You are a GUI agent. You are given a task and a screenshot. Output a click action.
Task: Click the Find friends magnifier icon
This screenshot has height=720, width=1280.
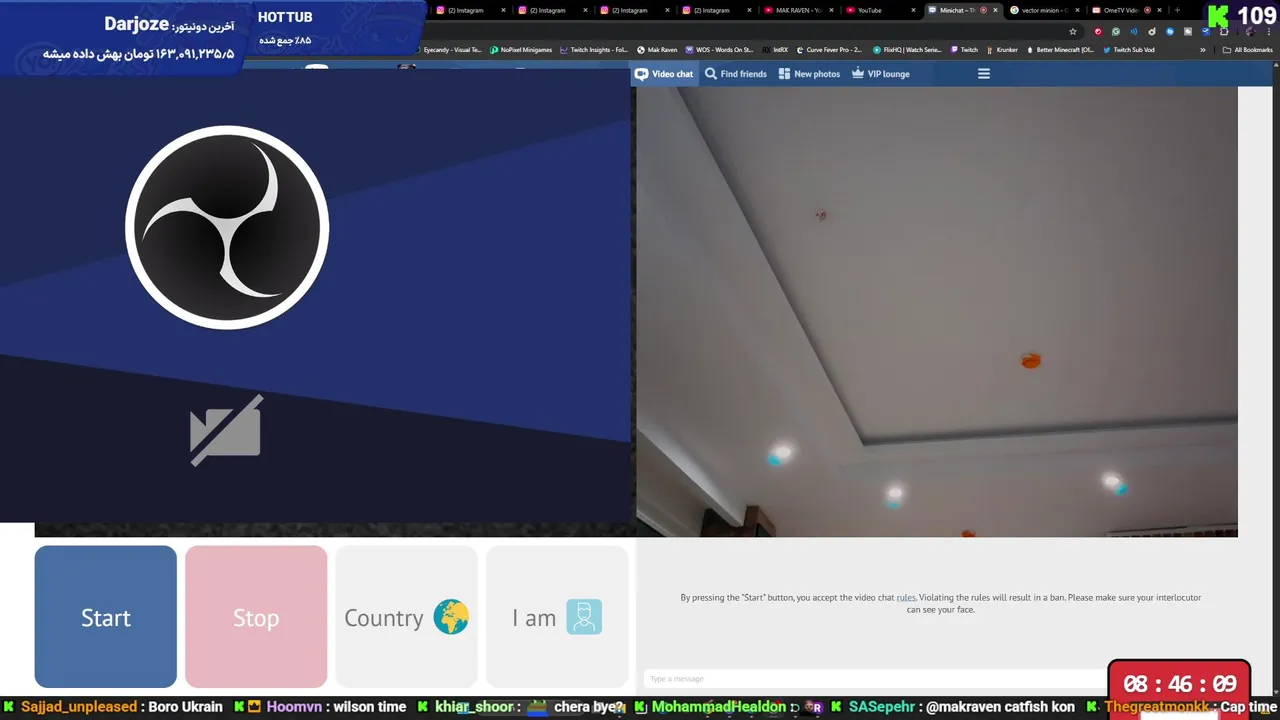[711, 74]
